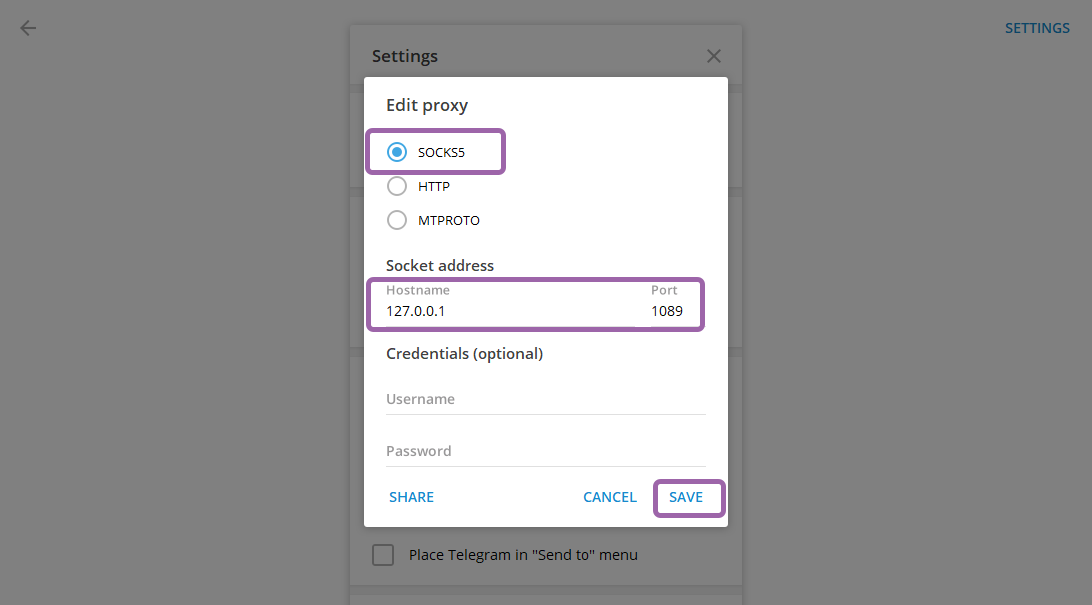Click the "Edit proxy" dialog title

427,105
